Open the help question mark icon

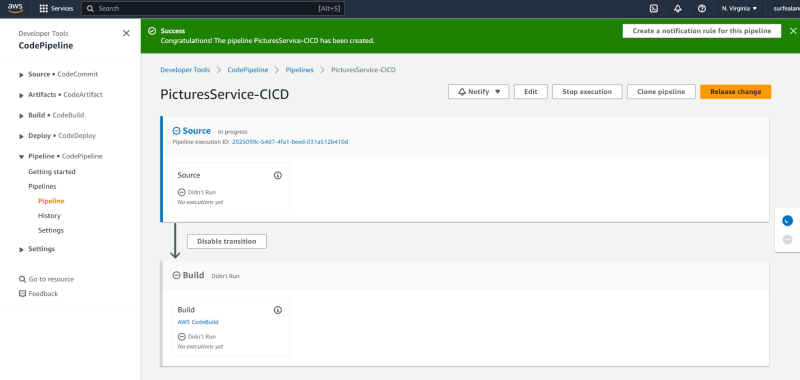pyautogui.click(x=702, y=9)
